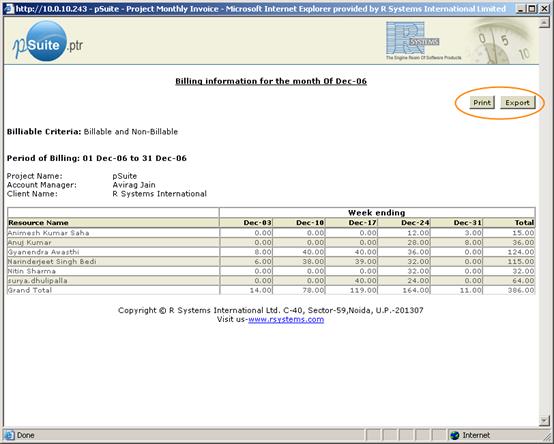Select the Dec-17 column header
Viewport: 554px width, 444px height.
[351, 223]
